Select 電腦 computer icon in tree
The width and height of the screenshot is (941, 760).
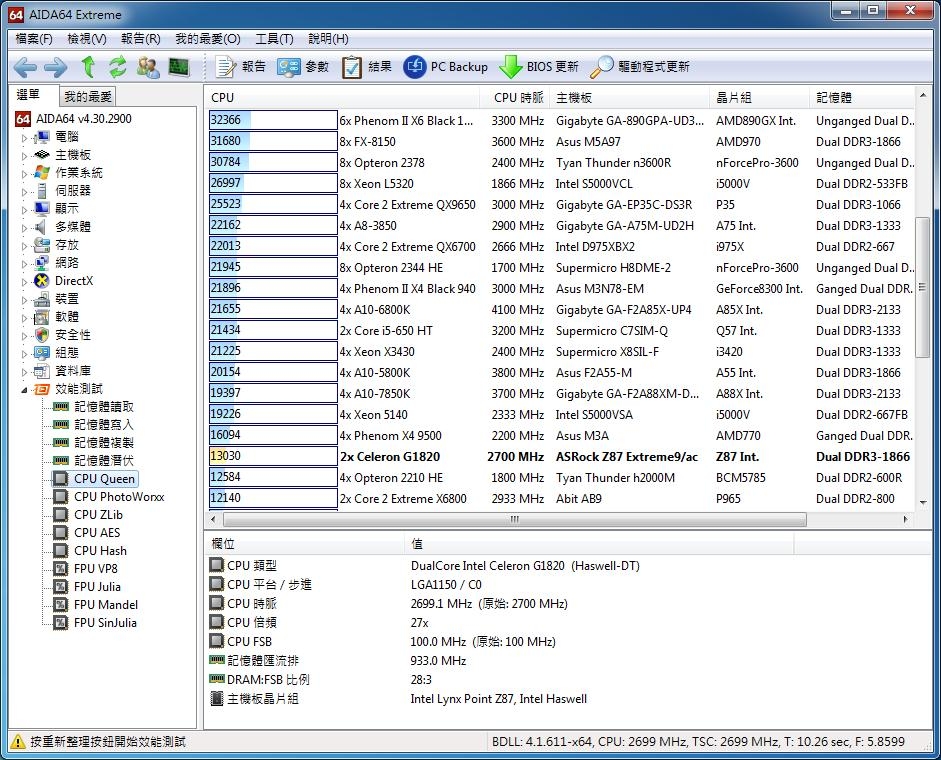41,137
